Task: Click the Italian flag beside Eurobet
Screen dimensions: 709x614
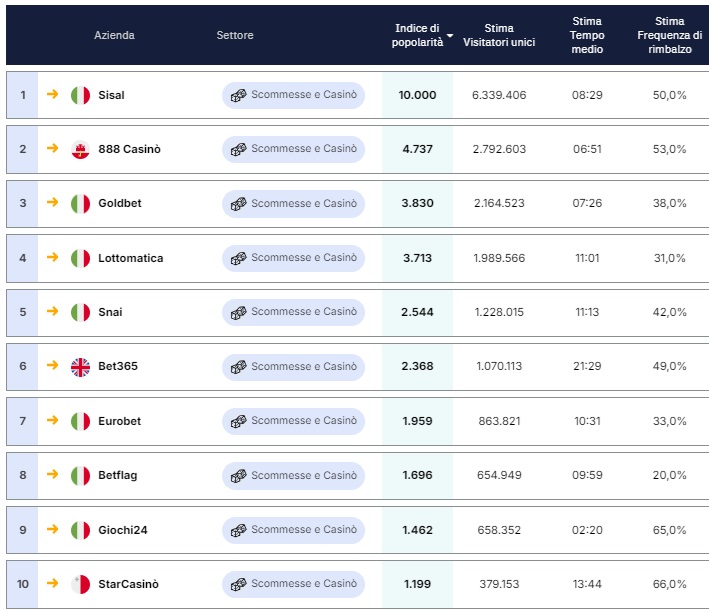Action: (80, 421)
